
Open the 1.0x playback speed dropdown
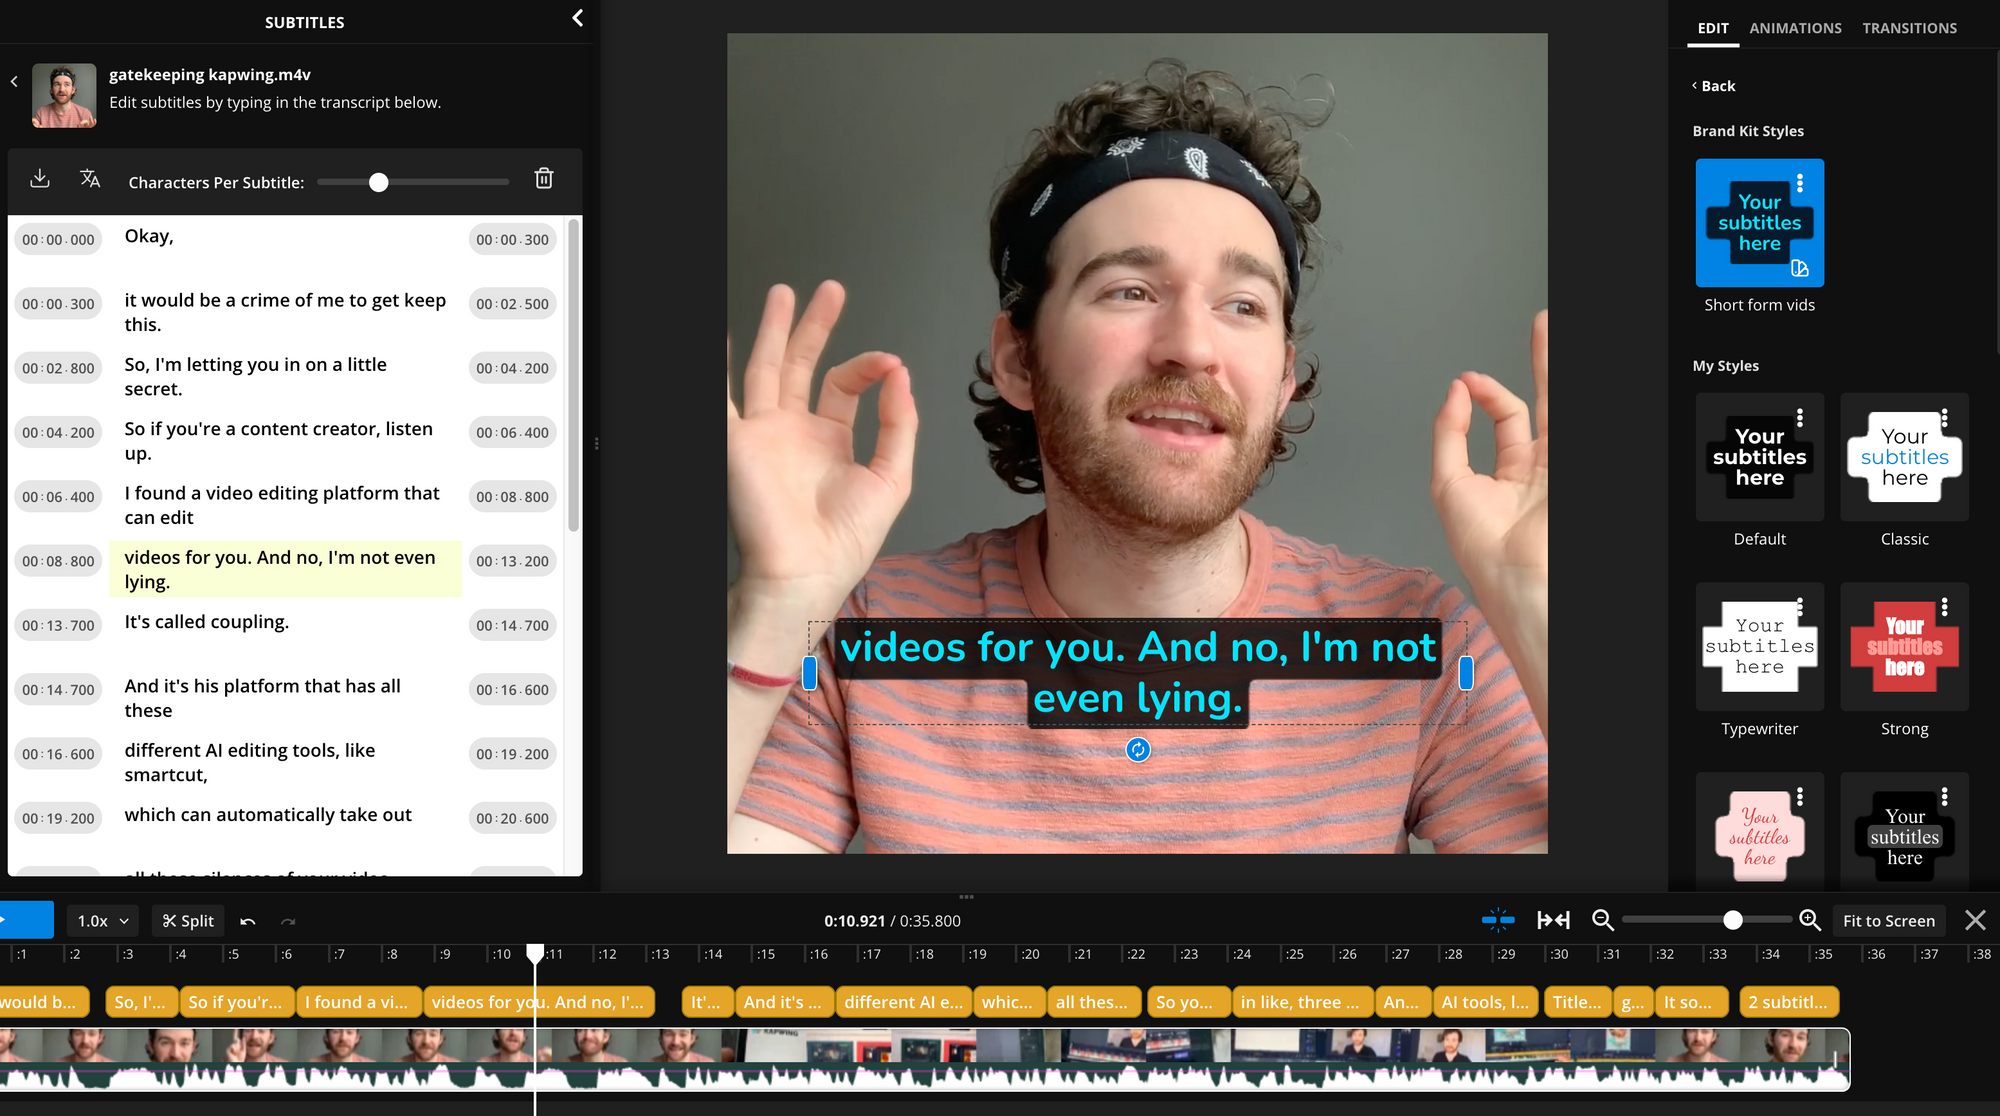(x=103, y=921)
